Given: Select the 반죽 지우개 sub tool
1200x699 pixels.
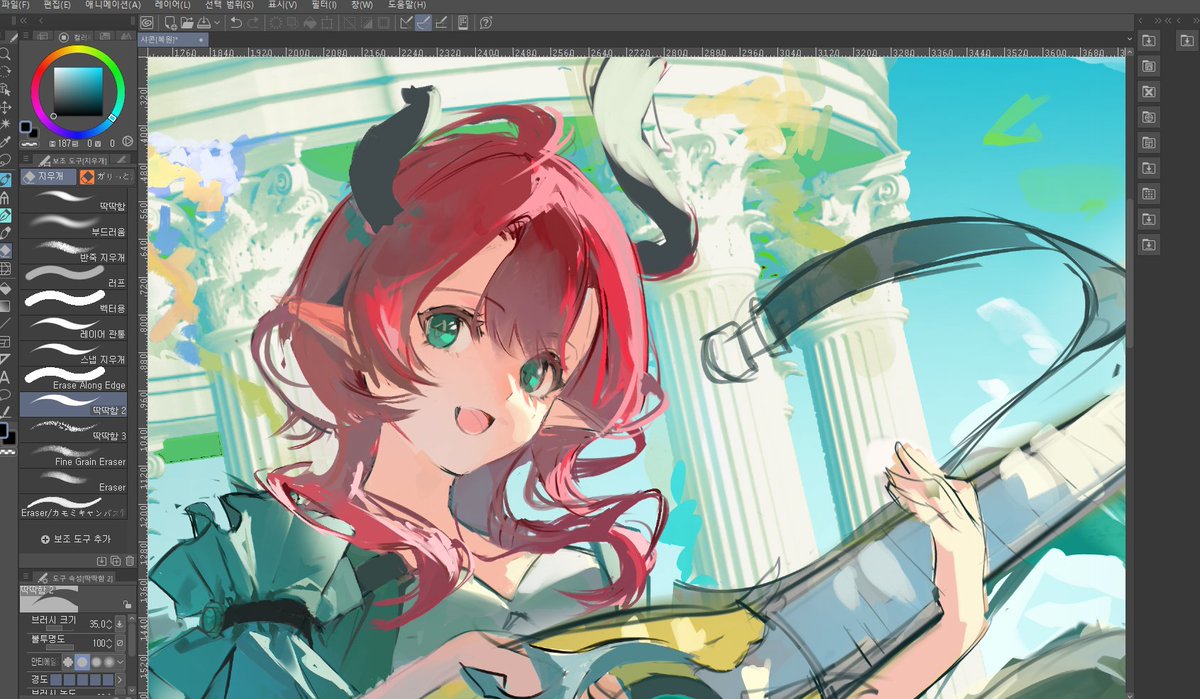Looking at the screenshot, I should tap(74, 250).
